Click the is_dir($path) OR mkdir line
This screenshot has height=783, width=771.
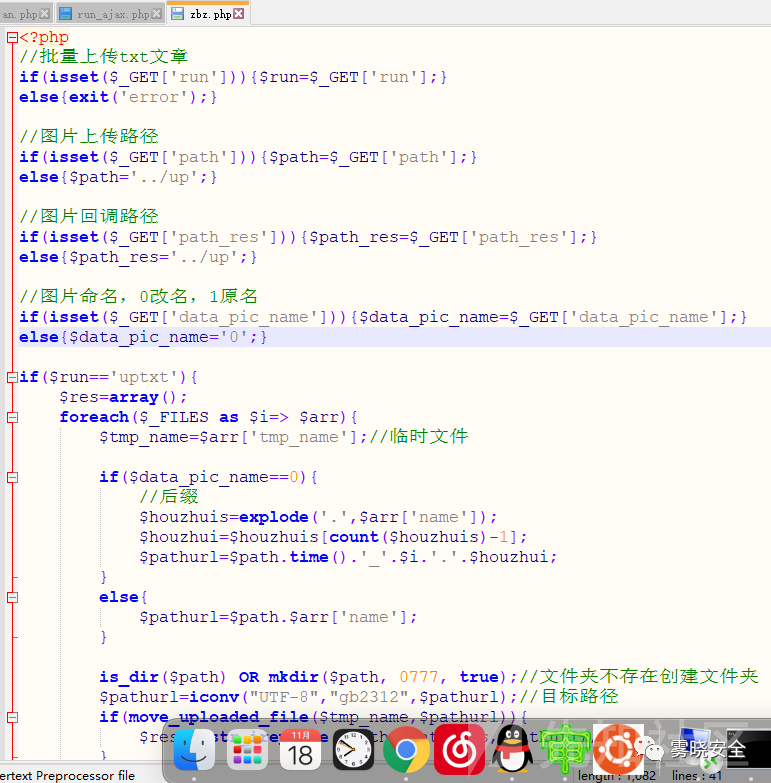coord(309,677)
